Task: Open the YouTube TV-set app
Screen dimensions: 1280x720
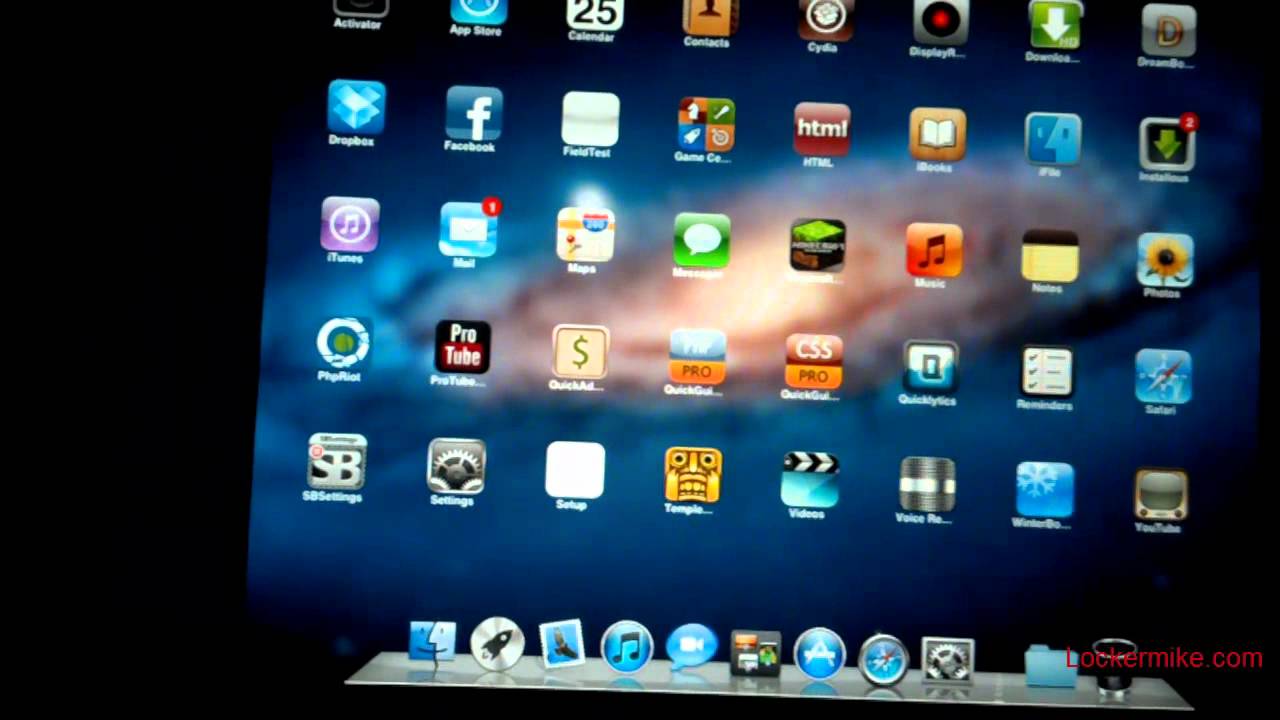Action: pyautogui.click(x=1160, y=495)
